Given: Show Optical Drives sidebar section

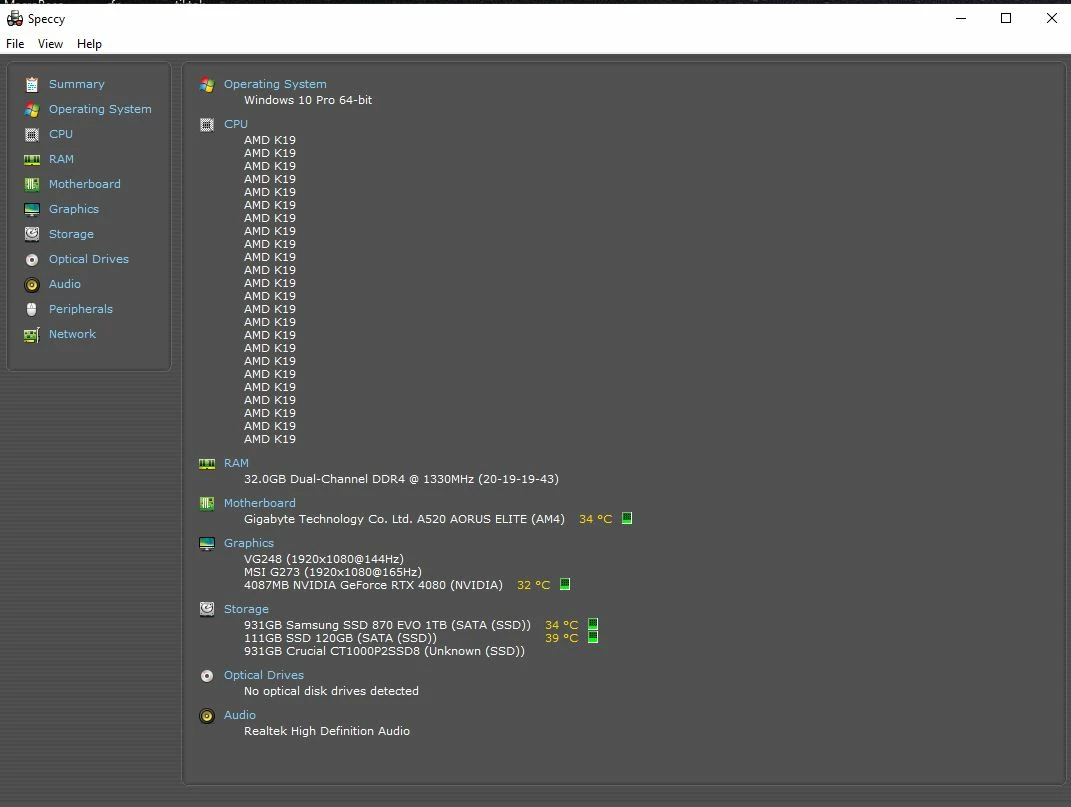Looking at the screenshot, I should pyautogui.click(x=89, y=259).
